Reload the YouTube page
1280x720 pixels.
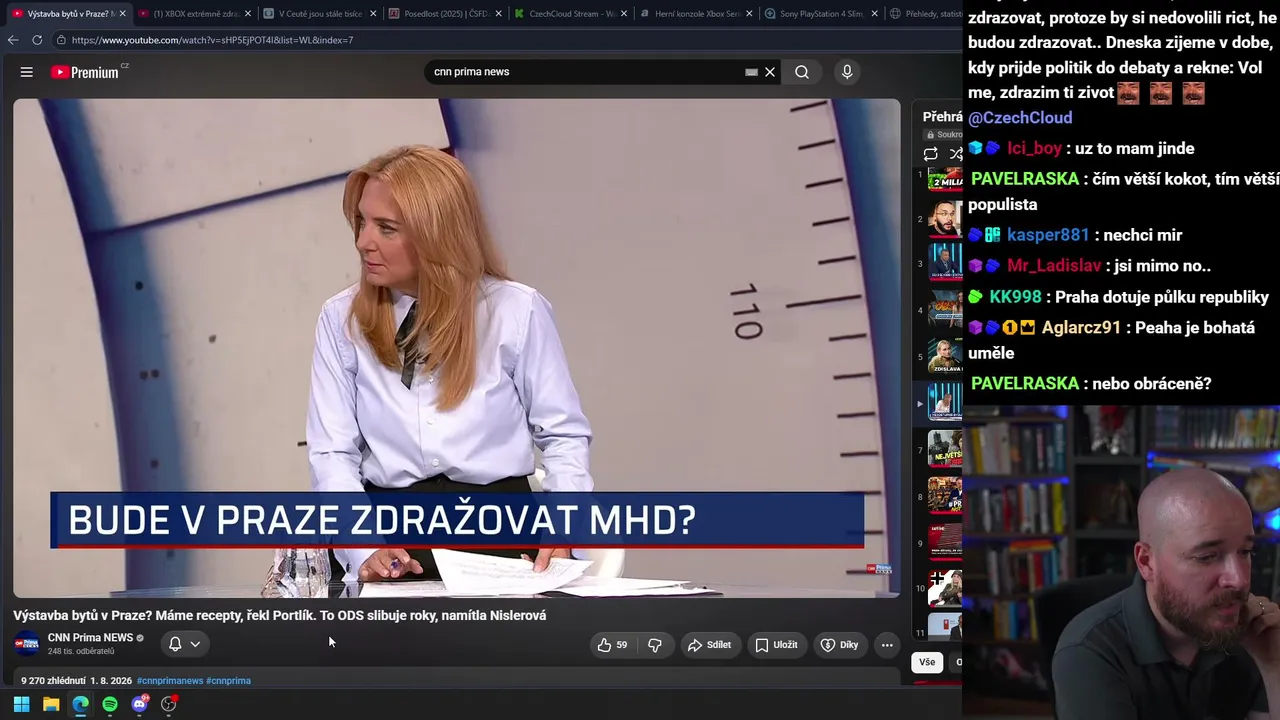37,40
